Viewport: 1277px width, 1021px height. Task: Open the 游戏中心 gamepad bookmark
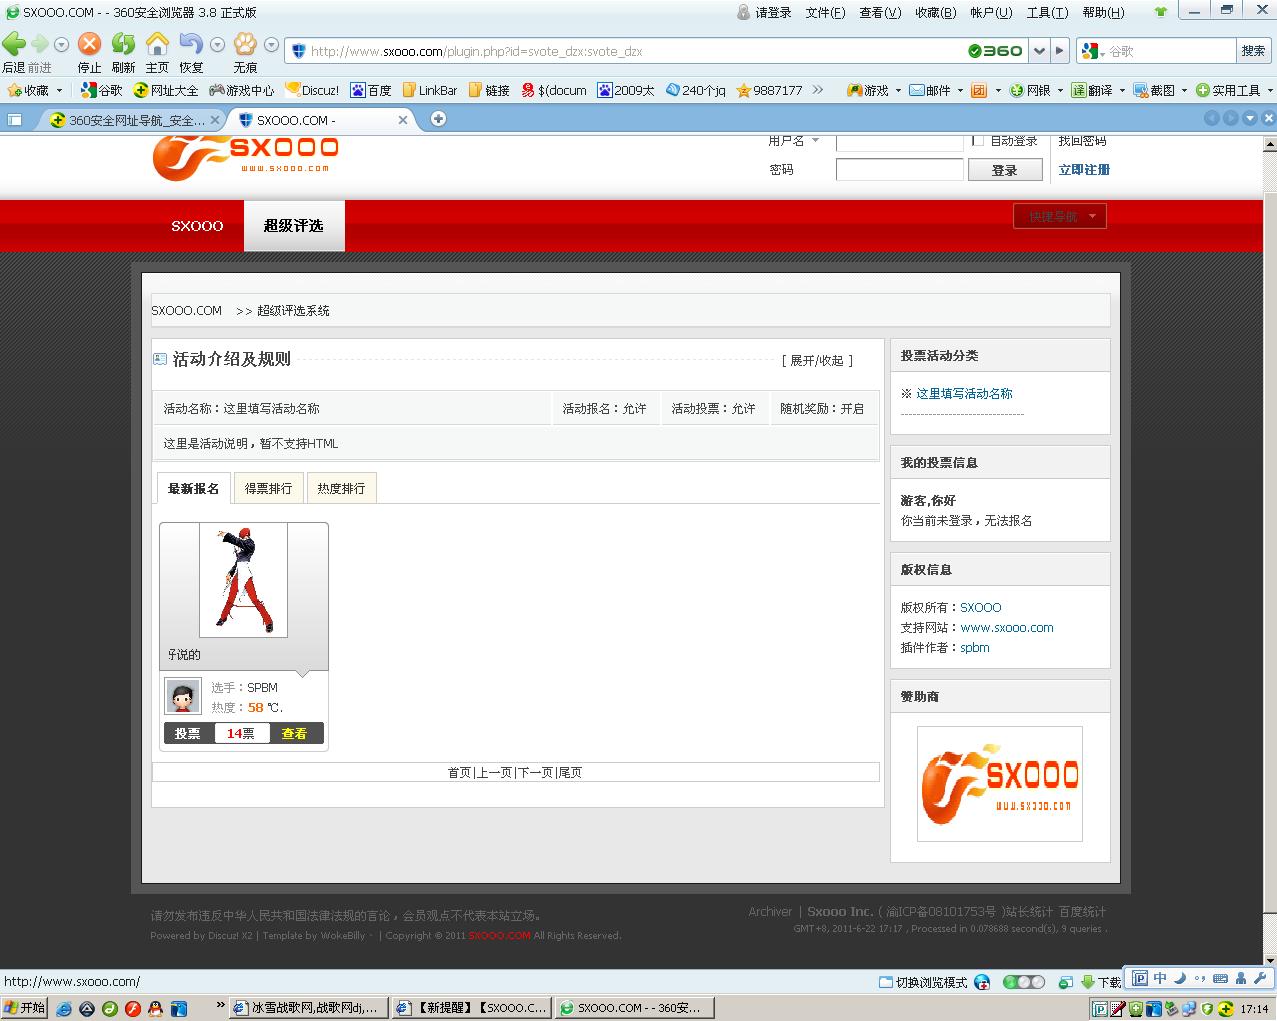tap(241, 90)
